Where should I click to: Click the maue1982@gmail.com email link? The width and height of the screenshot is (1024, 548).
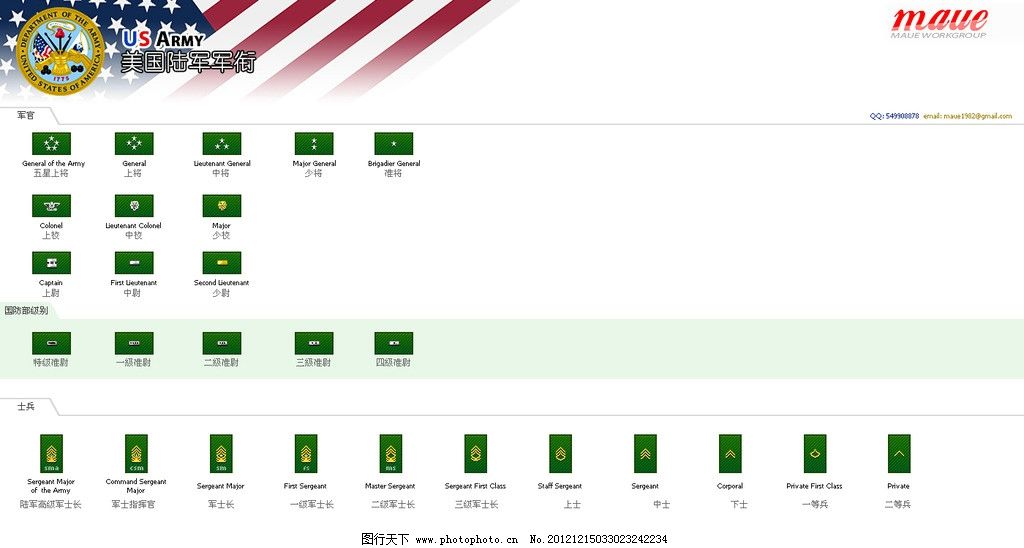(967, 116)
